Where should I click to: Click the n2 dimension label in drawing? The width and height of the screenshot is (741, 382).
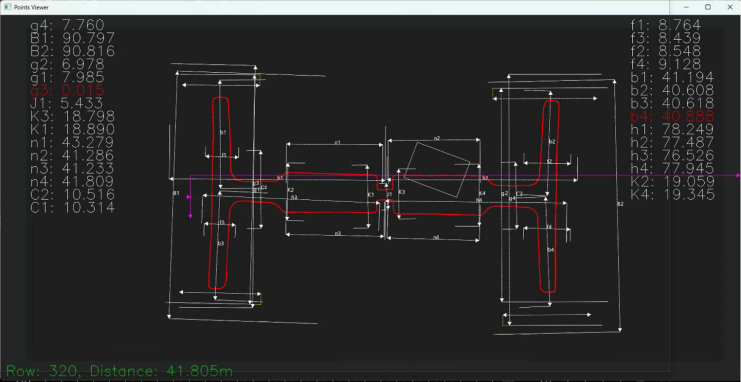click(x=437, y=139)
